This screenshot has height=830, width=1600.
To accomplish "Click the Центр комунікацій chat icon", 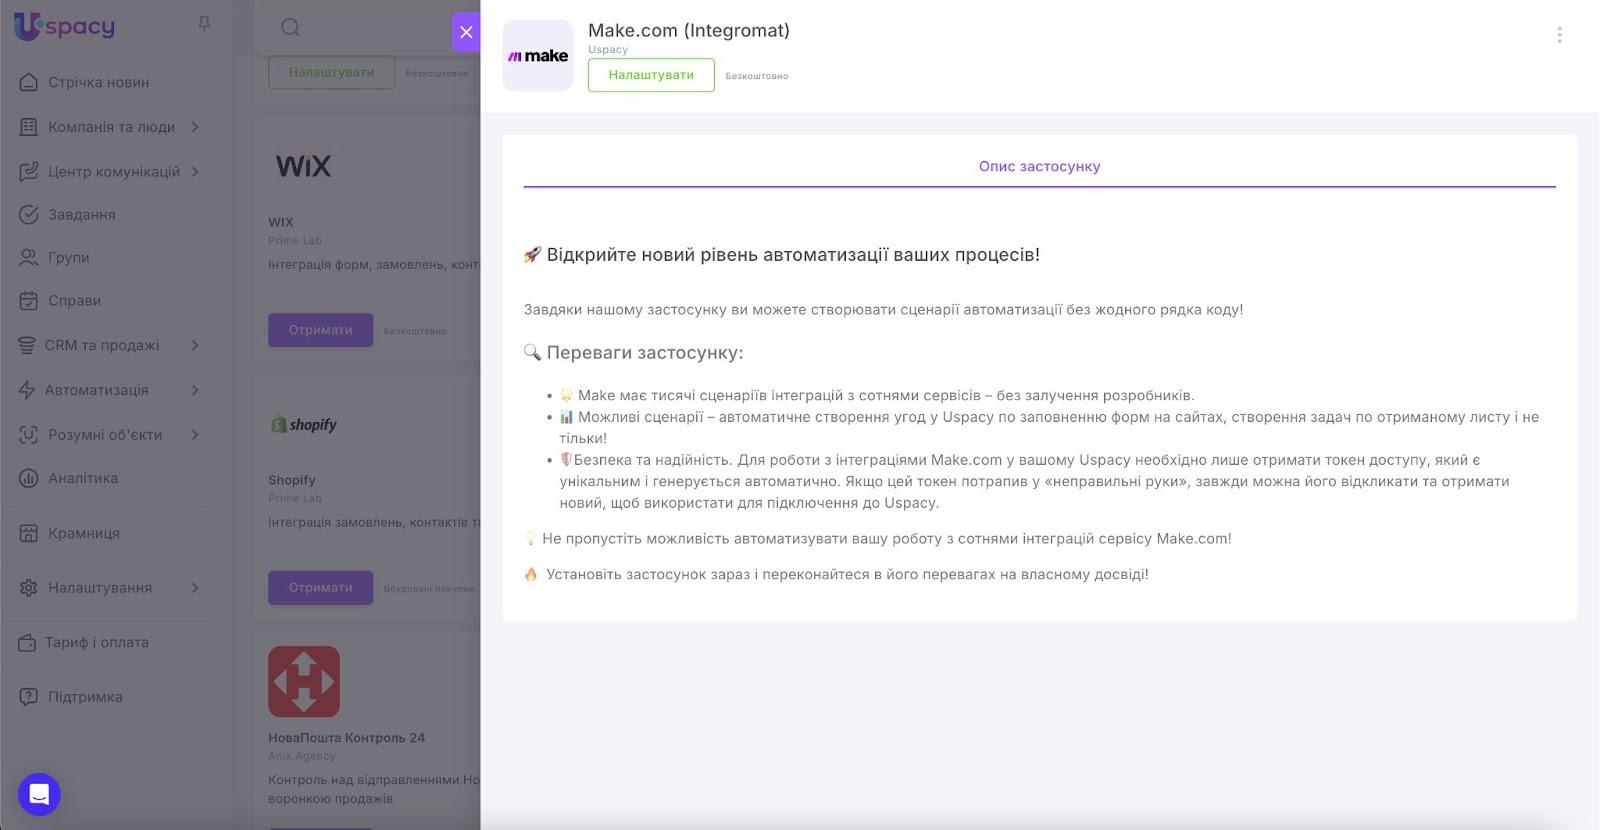I will pyautogui.click(x=29, y=171).
